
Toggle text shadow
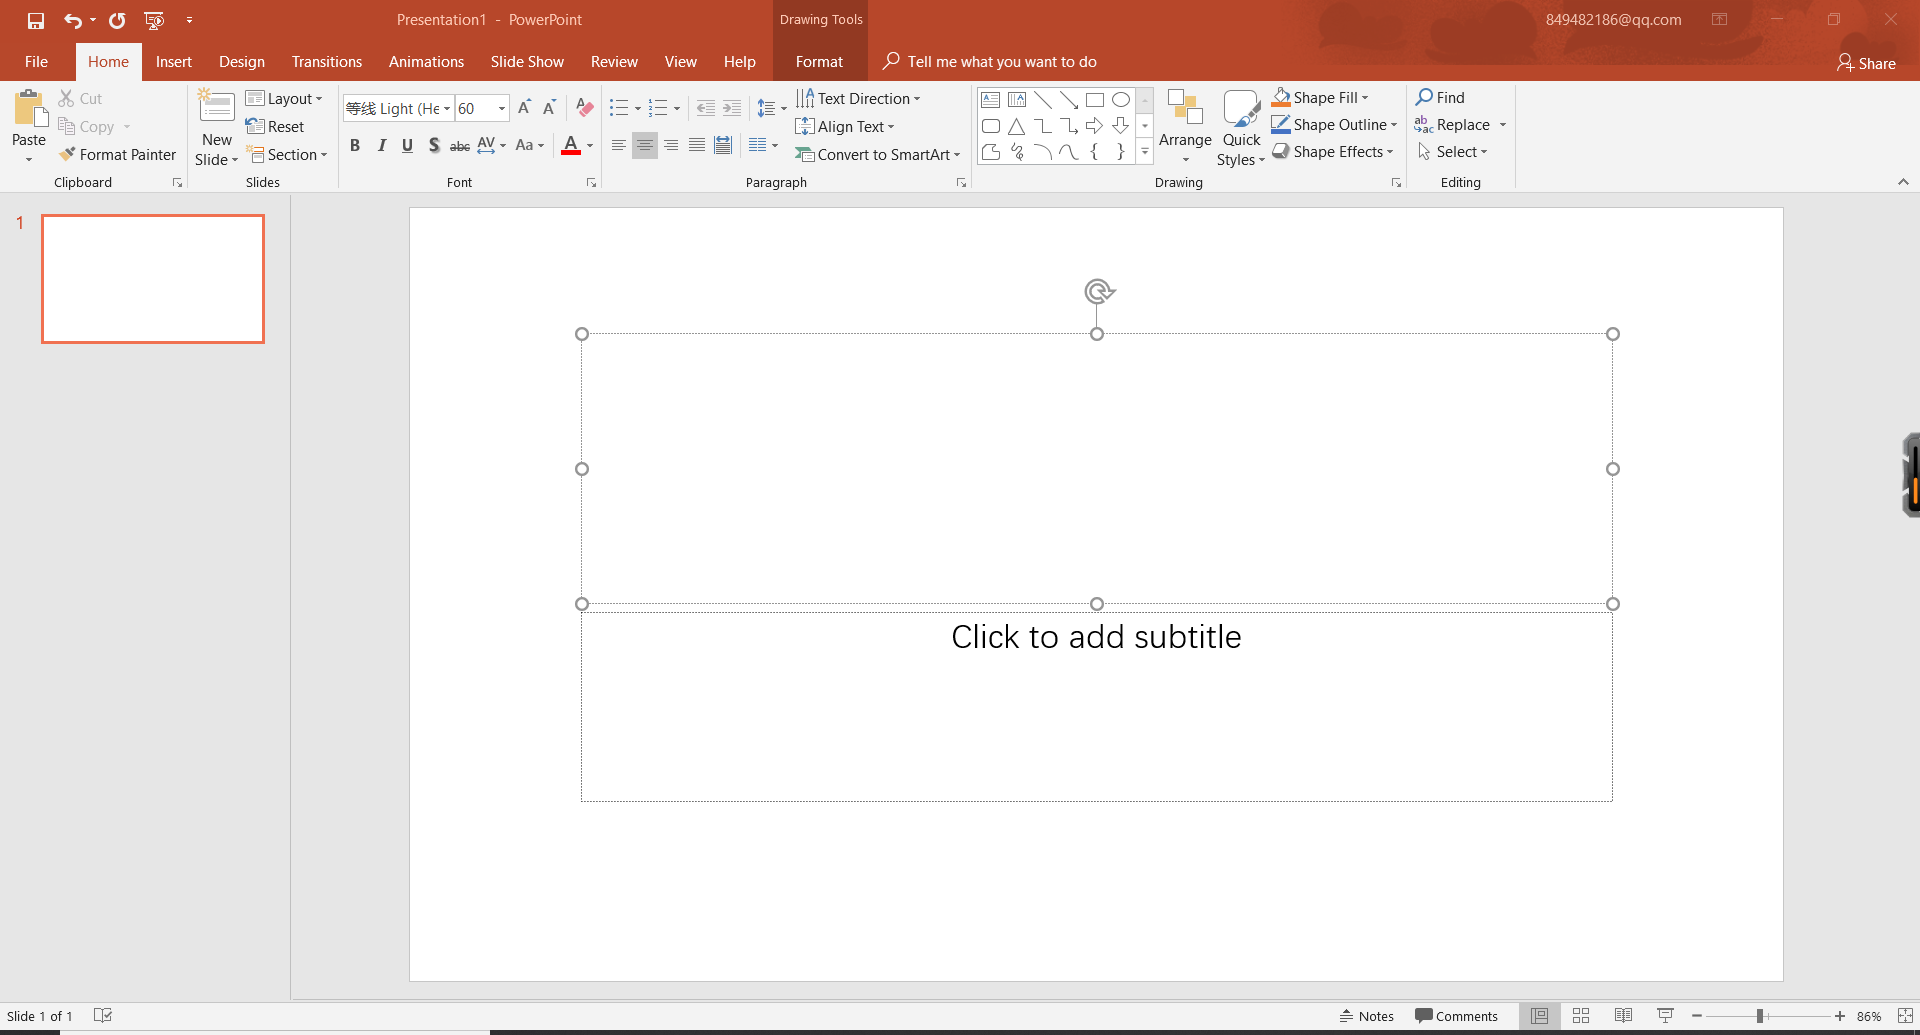pos(433,146)
